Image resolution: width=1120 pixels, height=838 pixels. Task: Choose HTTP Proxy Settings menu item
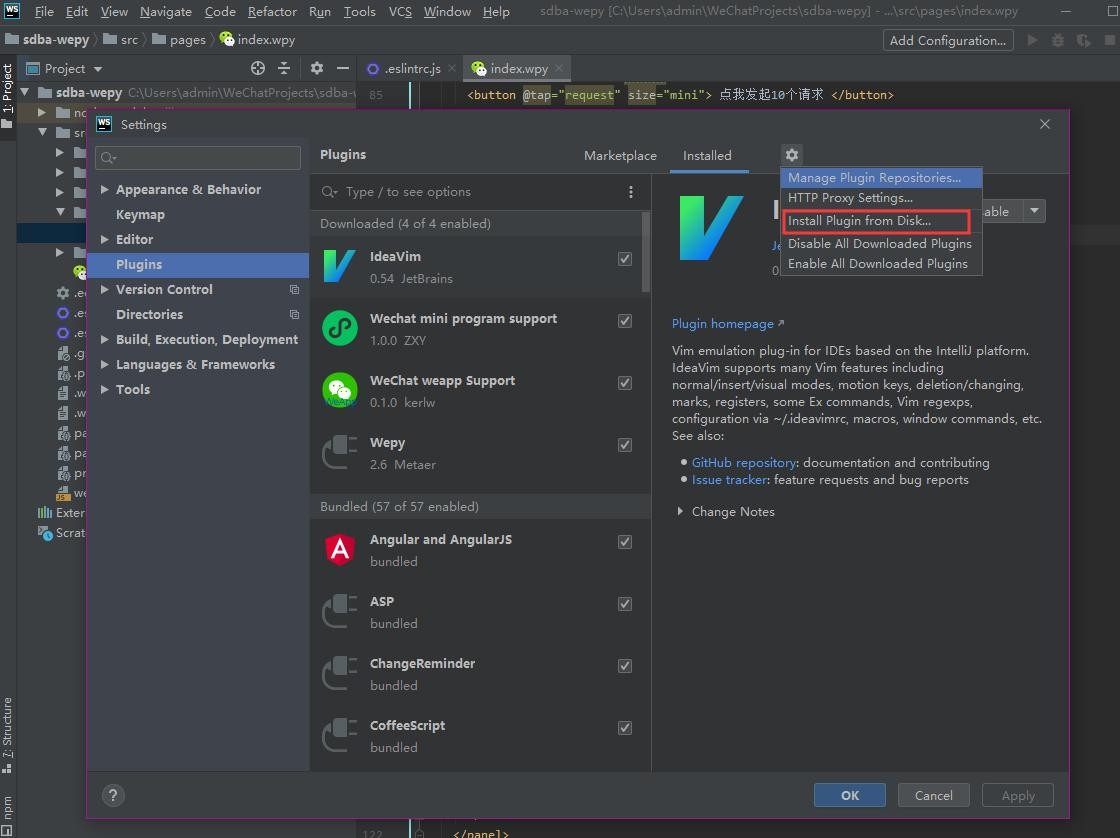tap(881, 198)
